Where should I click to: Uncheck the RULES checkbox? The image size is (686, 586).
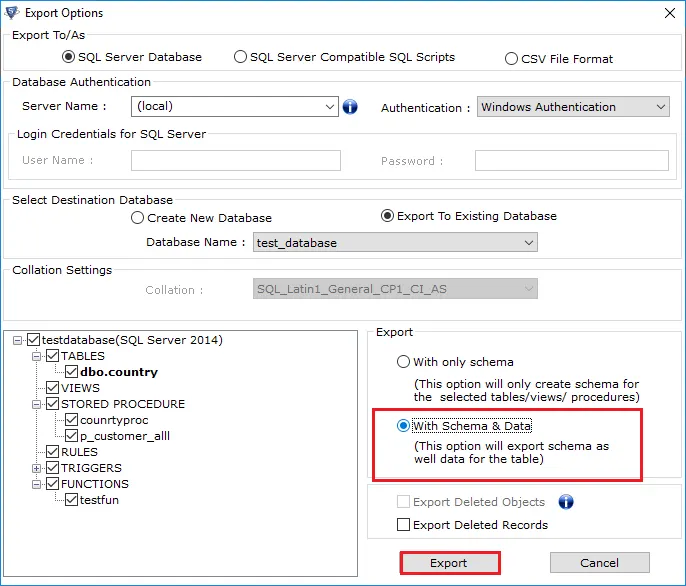(52, 452)
